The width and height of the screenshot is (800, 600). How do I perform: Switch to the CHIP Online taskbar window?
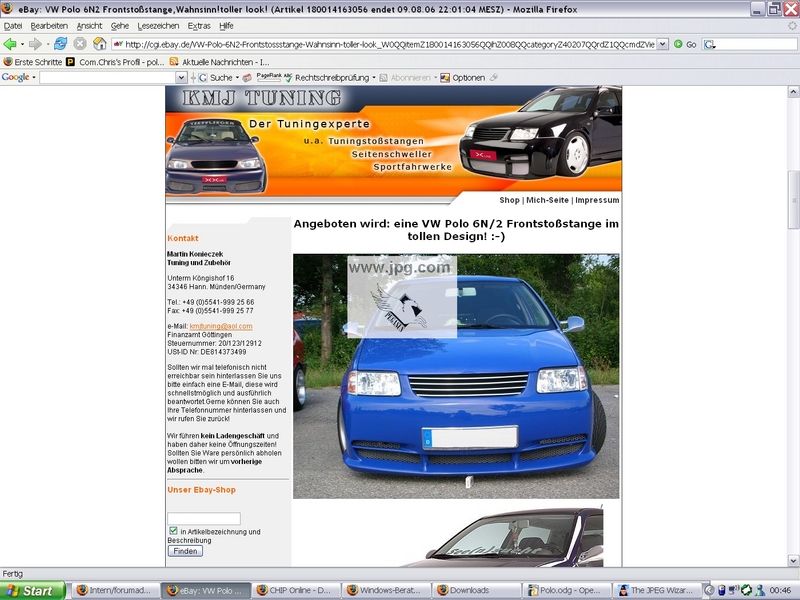click(294, 590)
